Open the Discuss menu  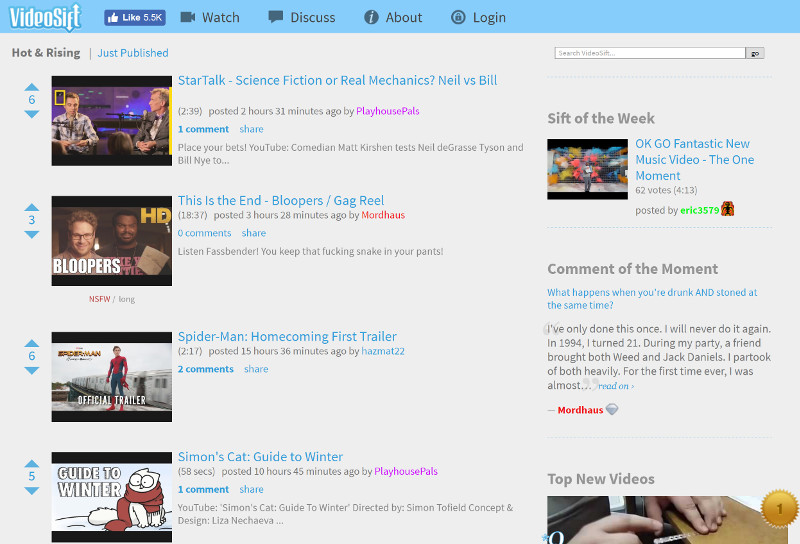[x=302, y=17]
